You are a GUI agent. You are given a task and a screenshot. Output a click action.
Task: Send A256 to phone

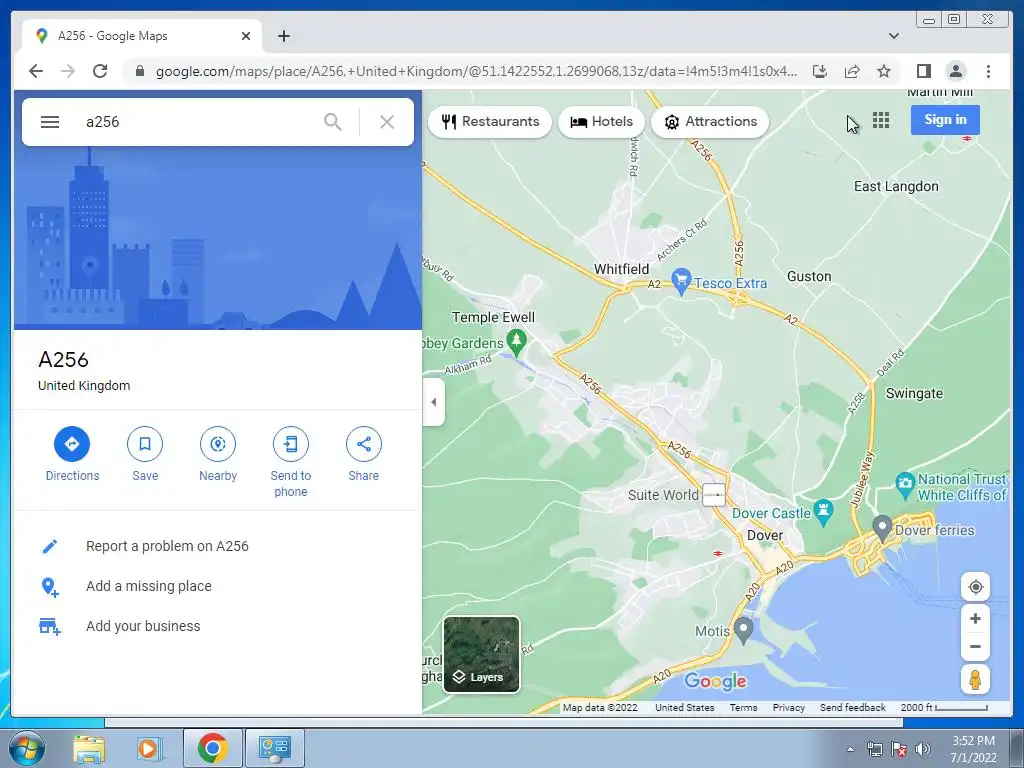[x=291, y=462]
